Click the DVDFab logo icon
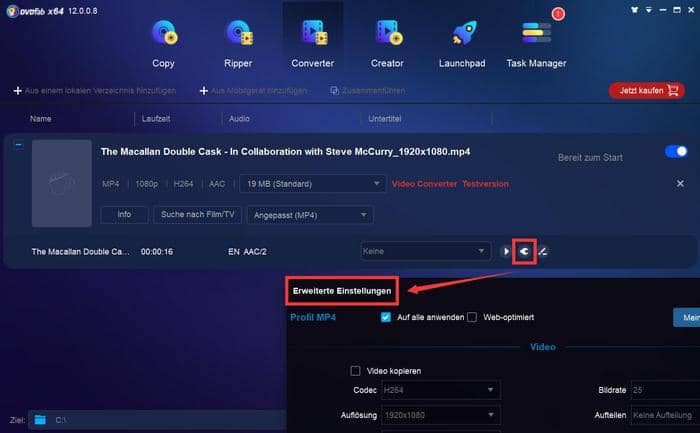This screenshot has height=433, width=700. (x=12, y=11)
